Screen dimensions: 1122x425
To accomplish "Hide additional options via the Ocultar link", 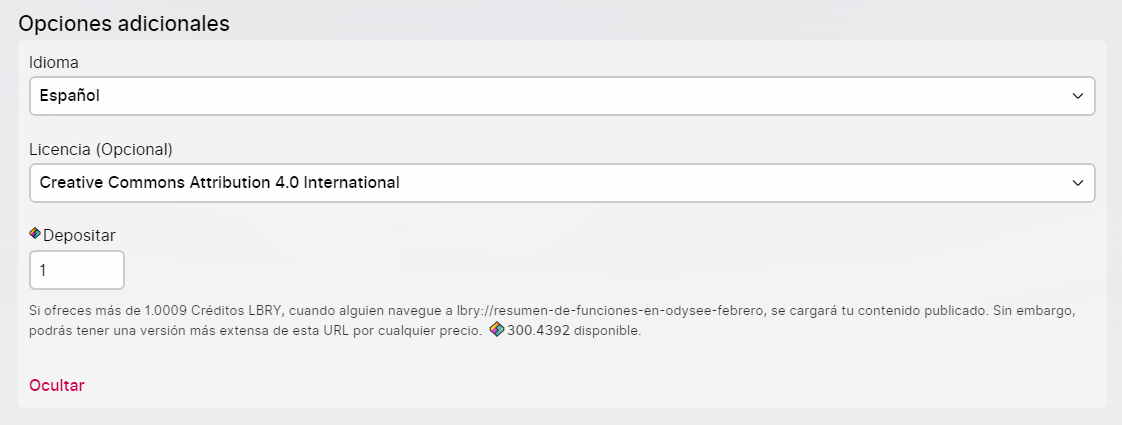I will 57,386.
